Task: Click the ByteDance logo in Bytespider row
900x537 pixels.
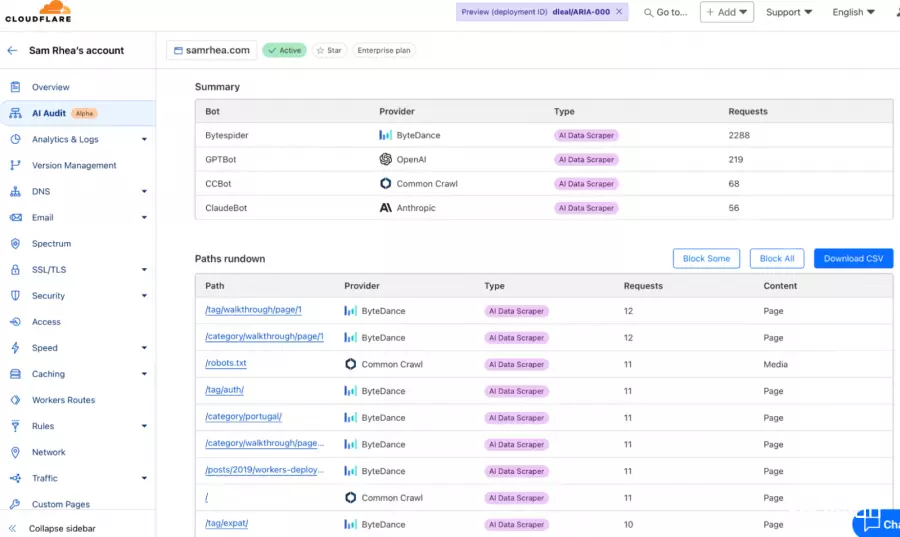Action: pyautogui.click(x=386, y=135)
